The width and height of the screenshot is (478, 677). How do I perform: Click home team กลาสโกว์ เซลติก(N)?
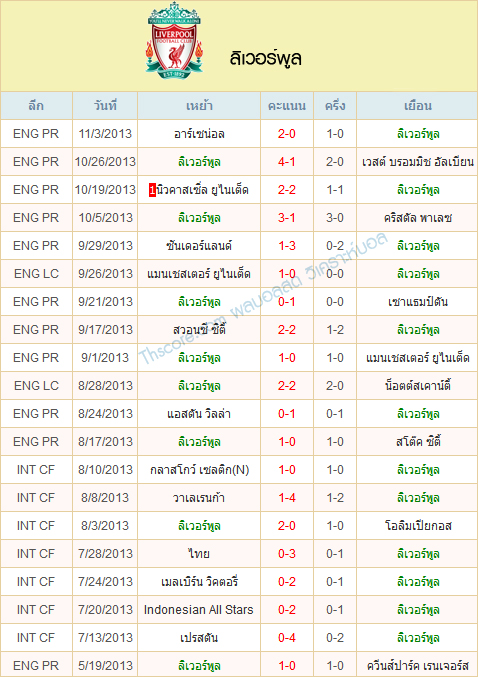[x=199, y=470]
